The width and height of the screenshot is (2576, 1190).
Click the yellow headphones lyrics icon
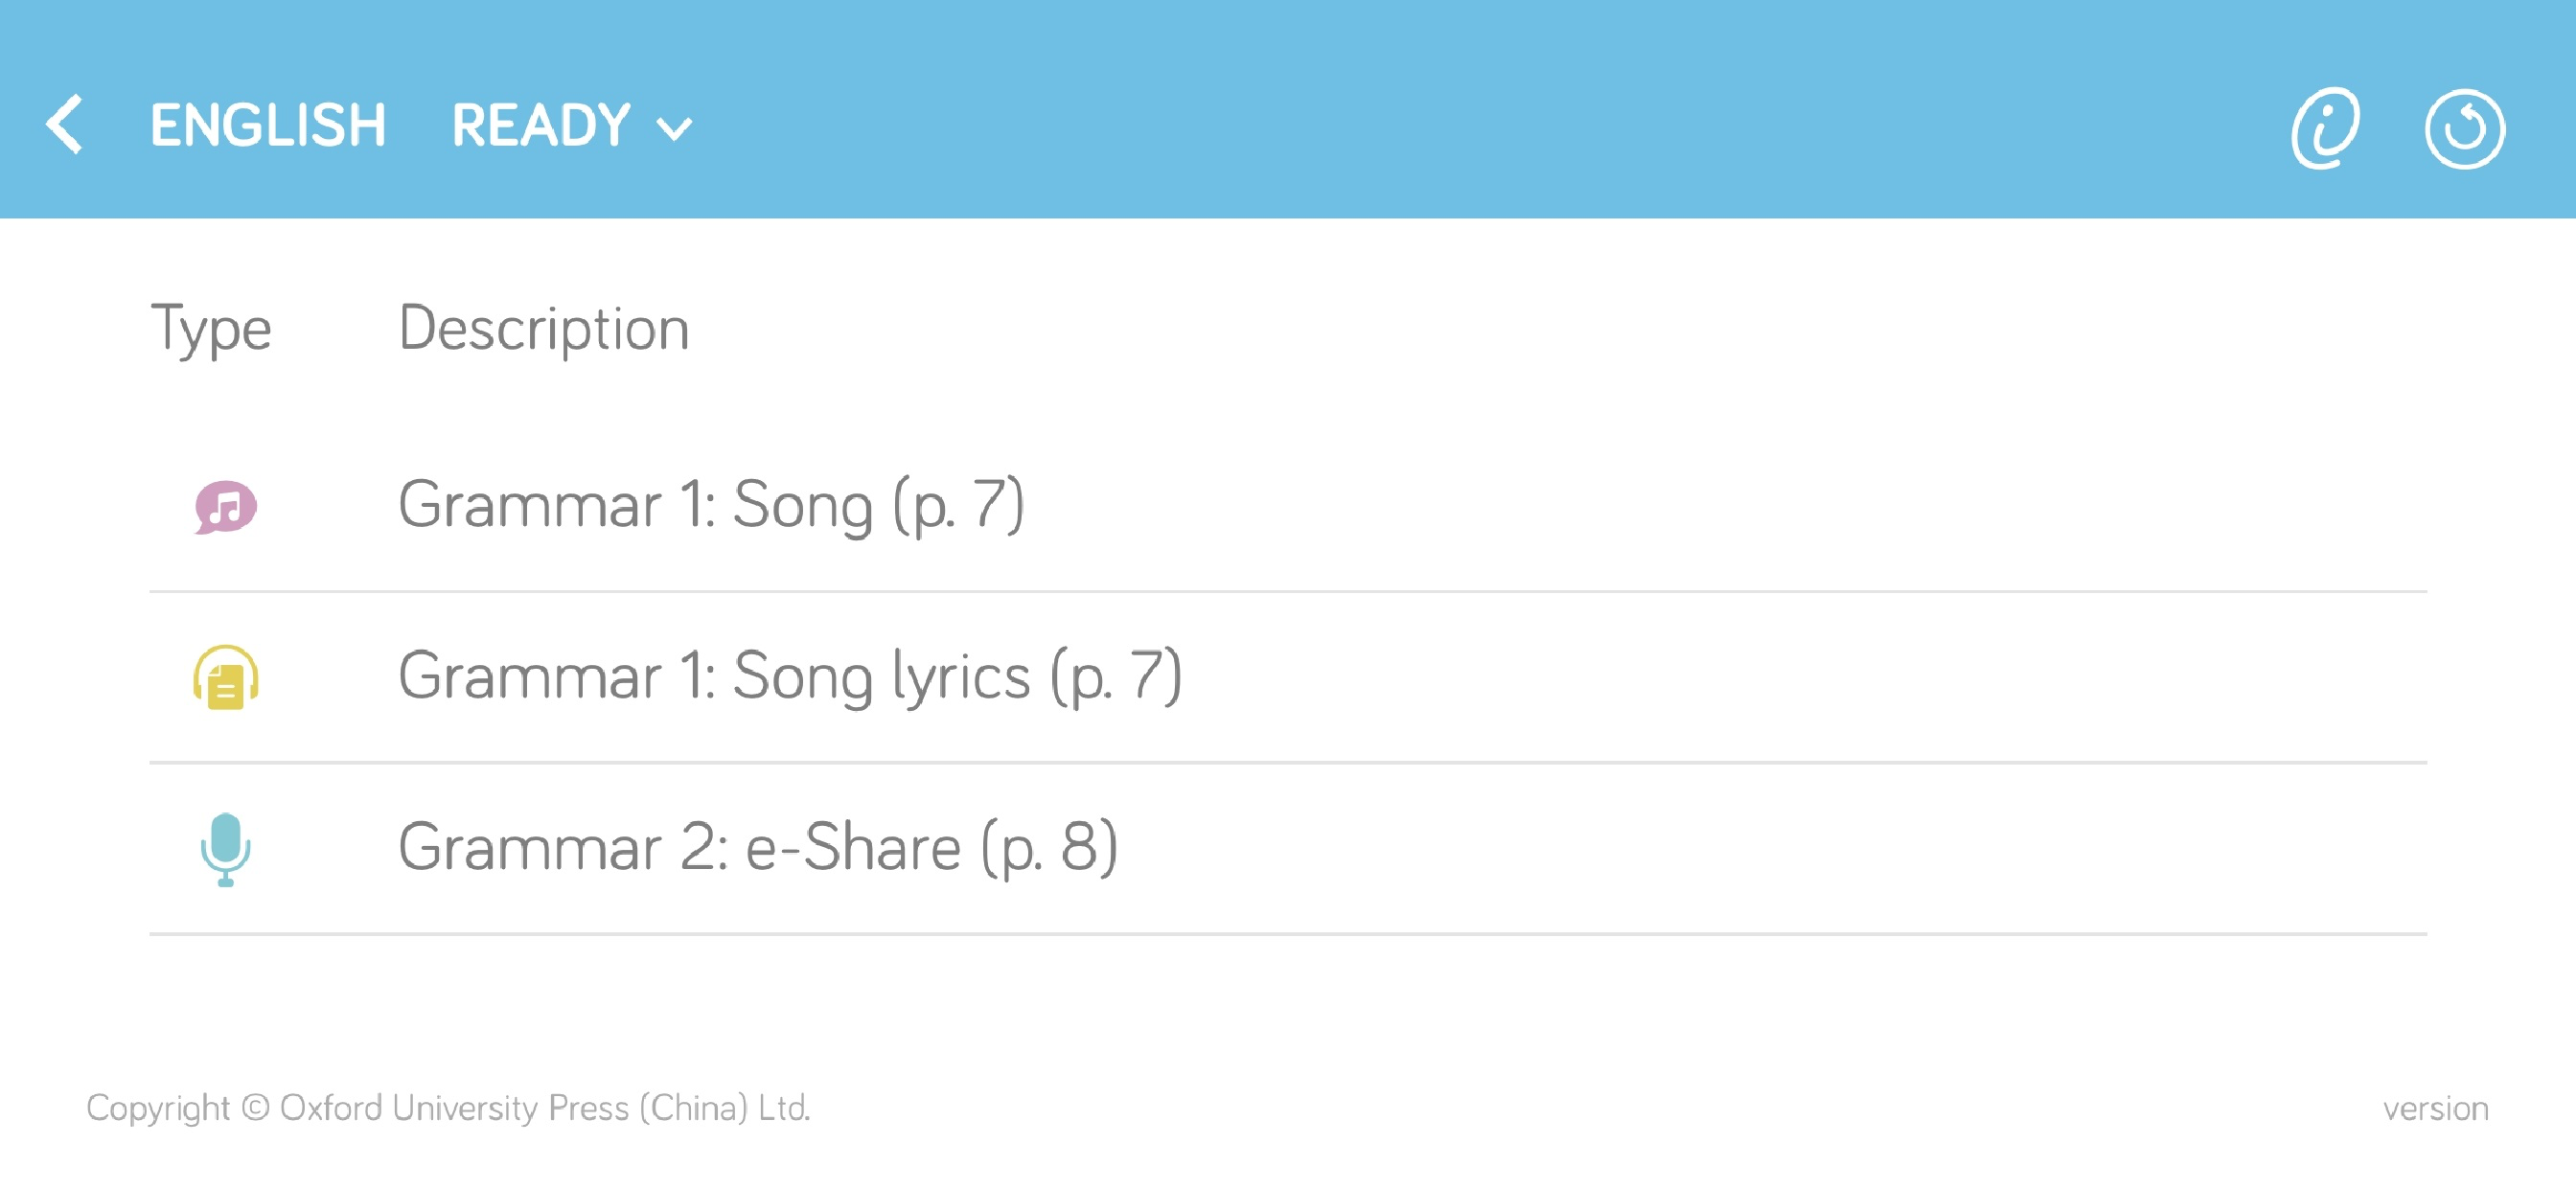pos(226,678)
